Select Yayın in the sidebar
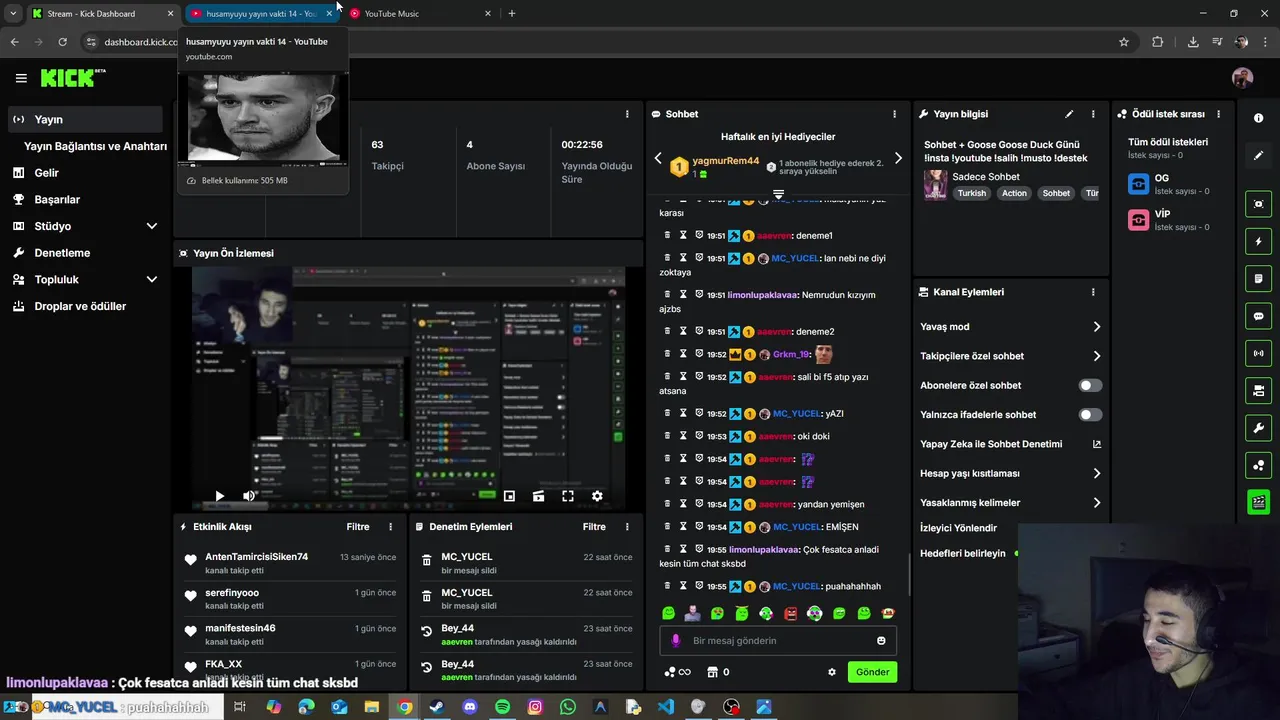The width and height of the screenshot is (1280, 720). (86, 119)
